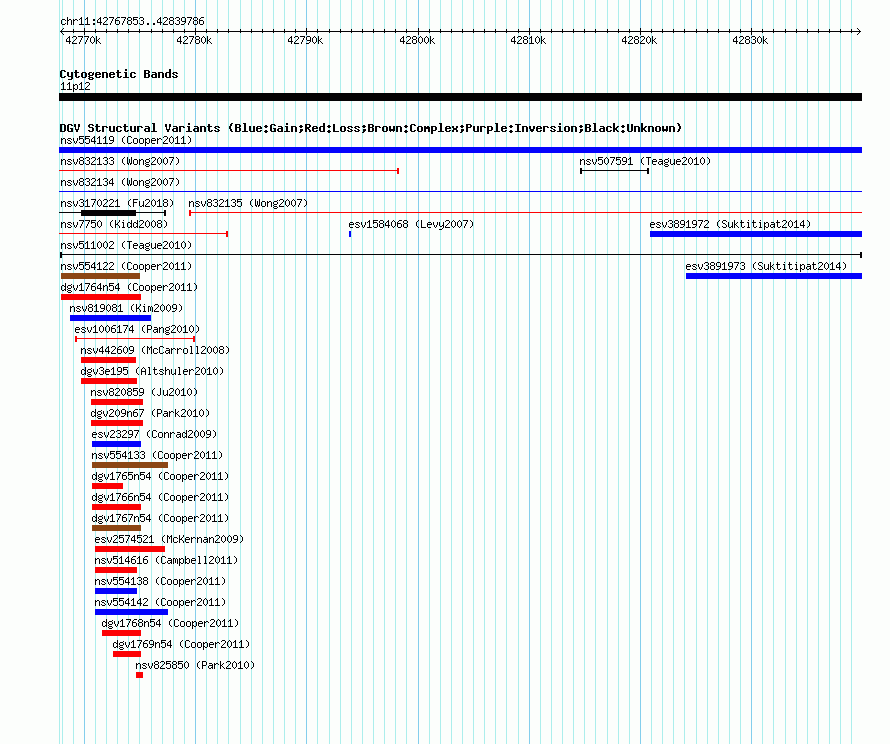Viewport: 890px width, 744px height.
Task: Open the nsv832134 (Wong2007) variant label
Action: 120,182
